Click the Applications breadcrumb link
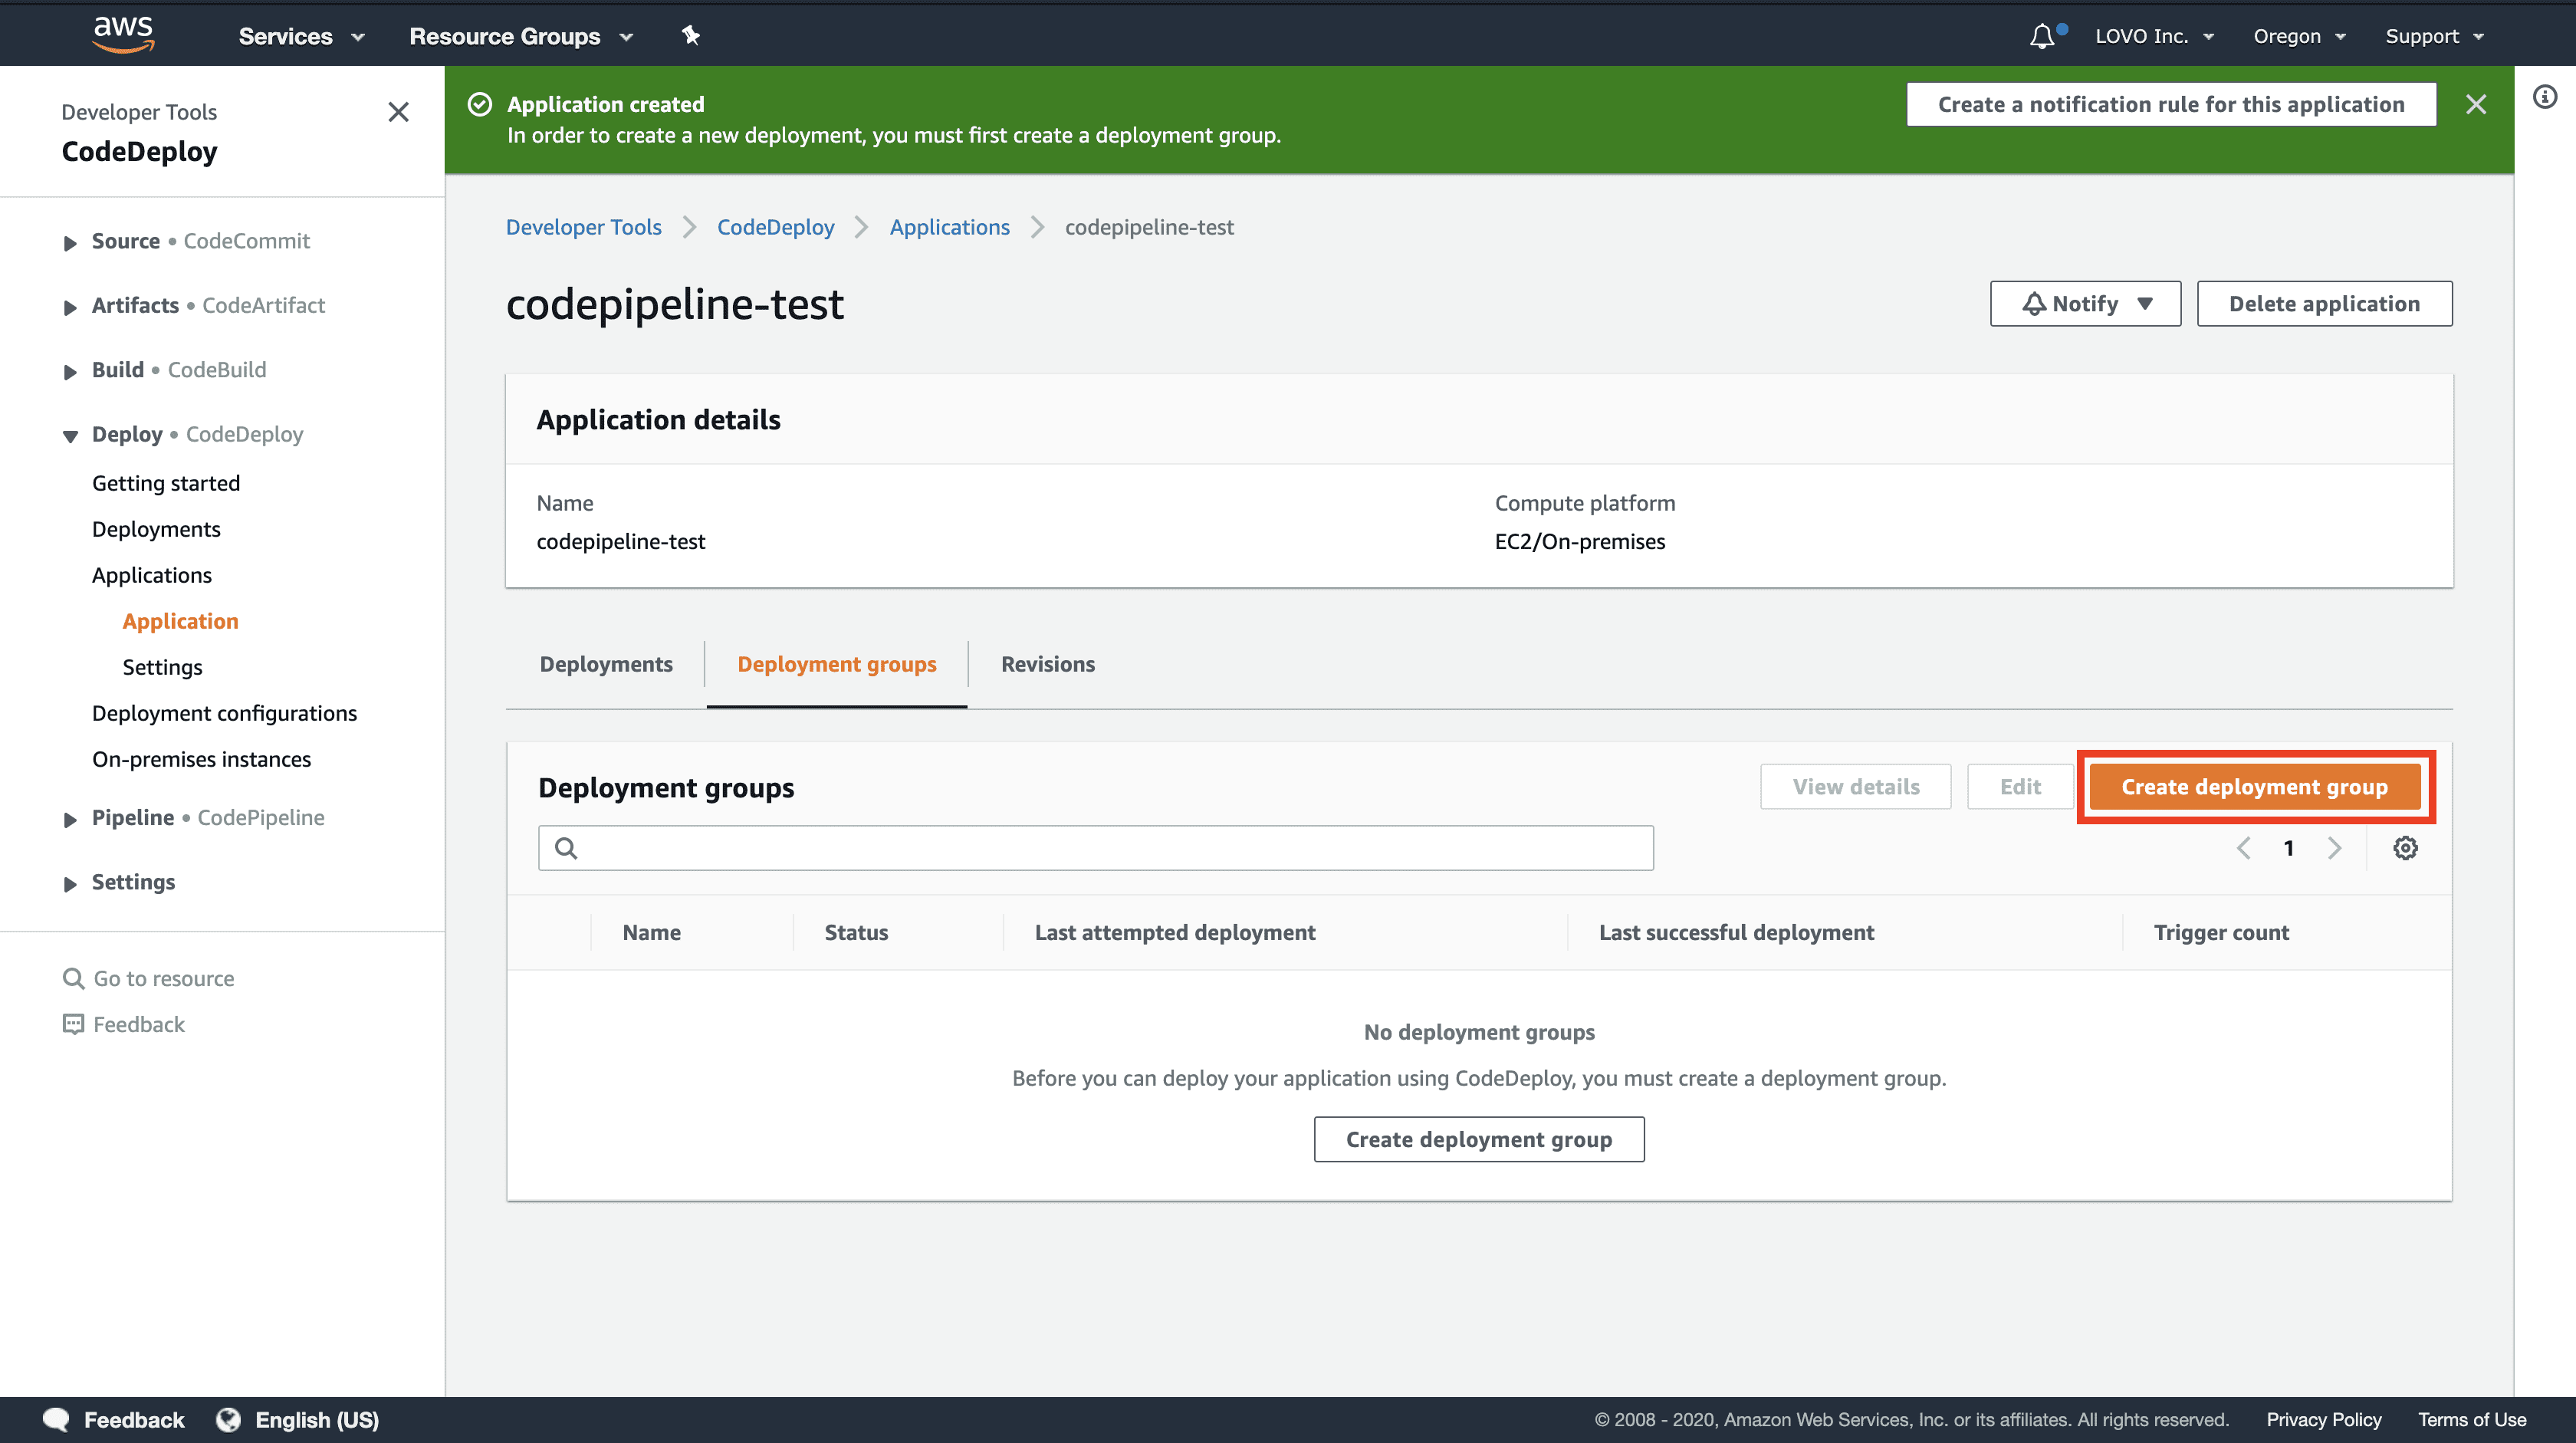2576x1443 pixels. coord(950,227)
